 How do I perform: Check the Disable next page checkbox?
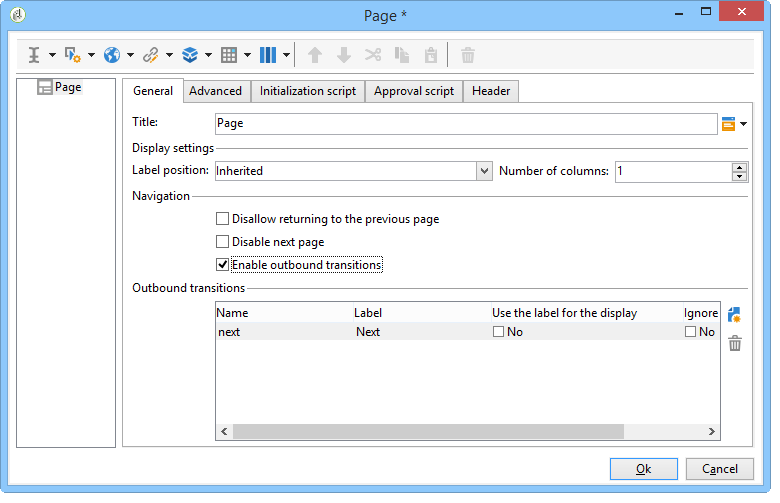(222, 242)
